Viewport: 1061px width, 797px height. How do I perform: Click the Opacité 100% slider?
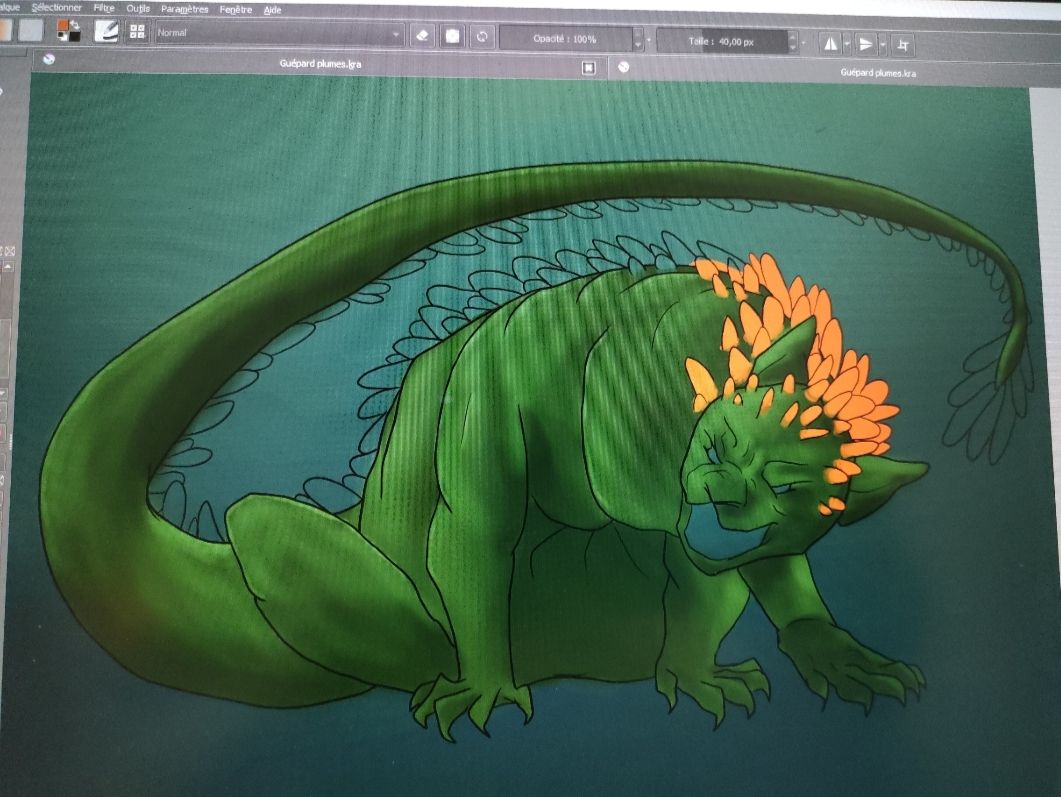tap(566, 39)
